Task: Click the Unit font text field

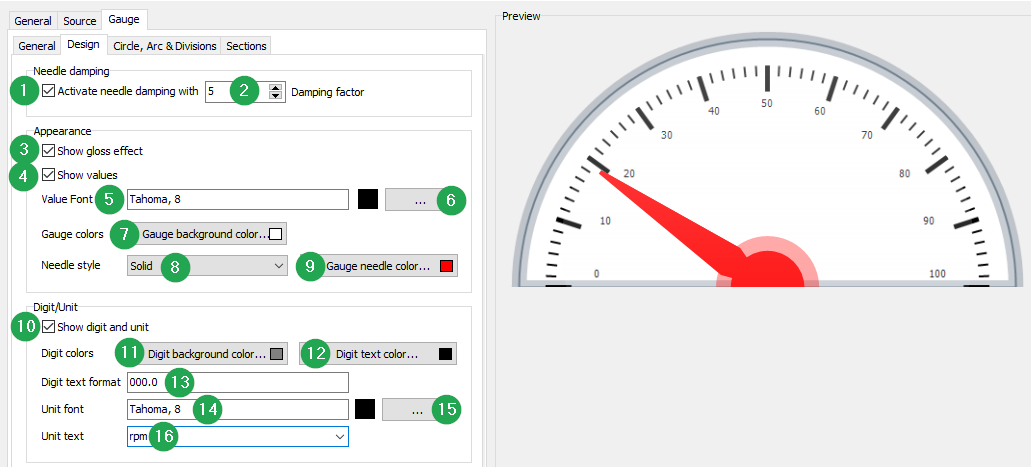Action: [x=237, y=409]
